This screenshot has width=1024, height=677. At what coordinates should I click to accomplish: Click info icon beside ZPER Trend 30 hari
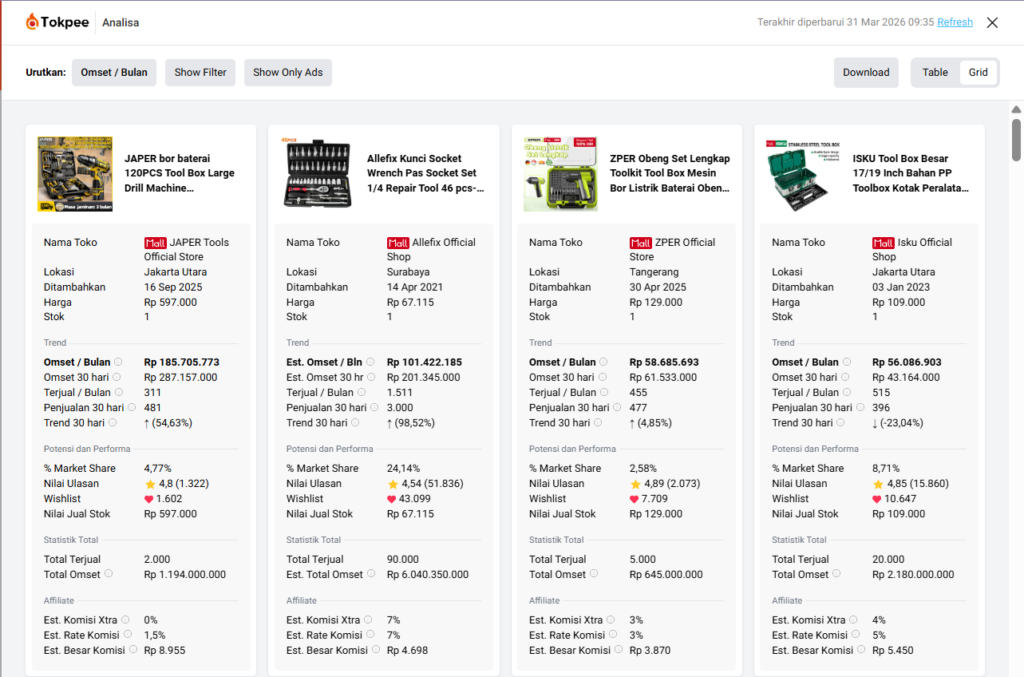pos(604,423)
